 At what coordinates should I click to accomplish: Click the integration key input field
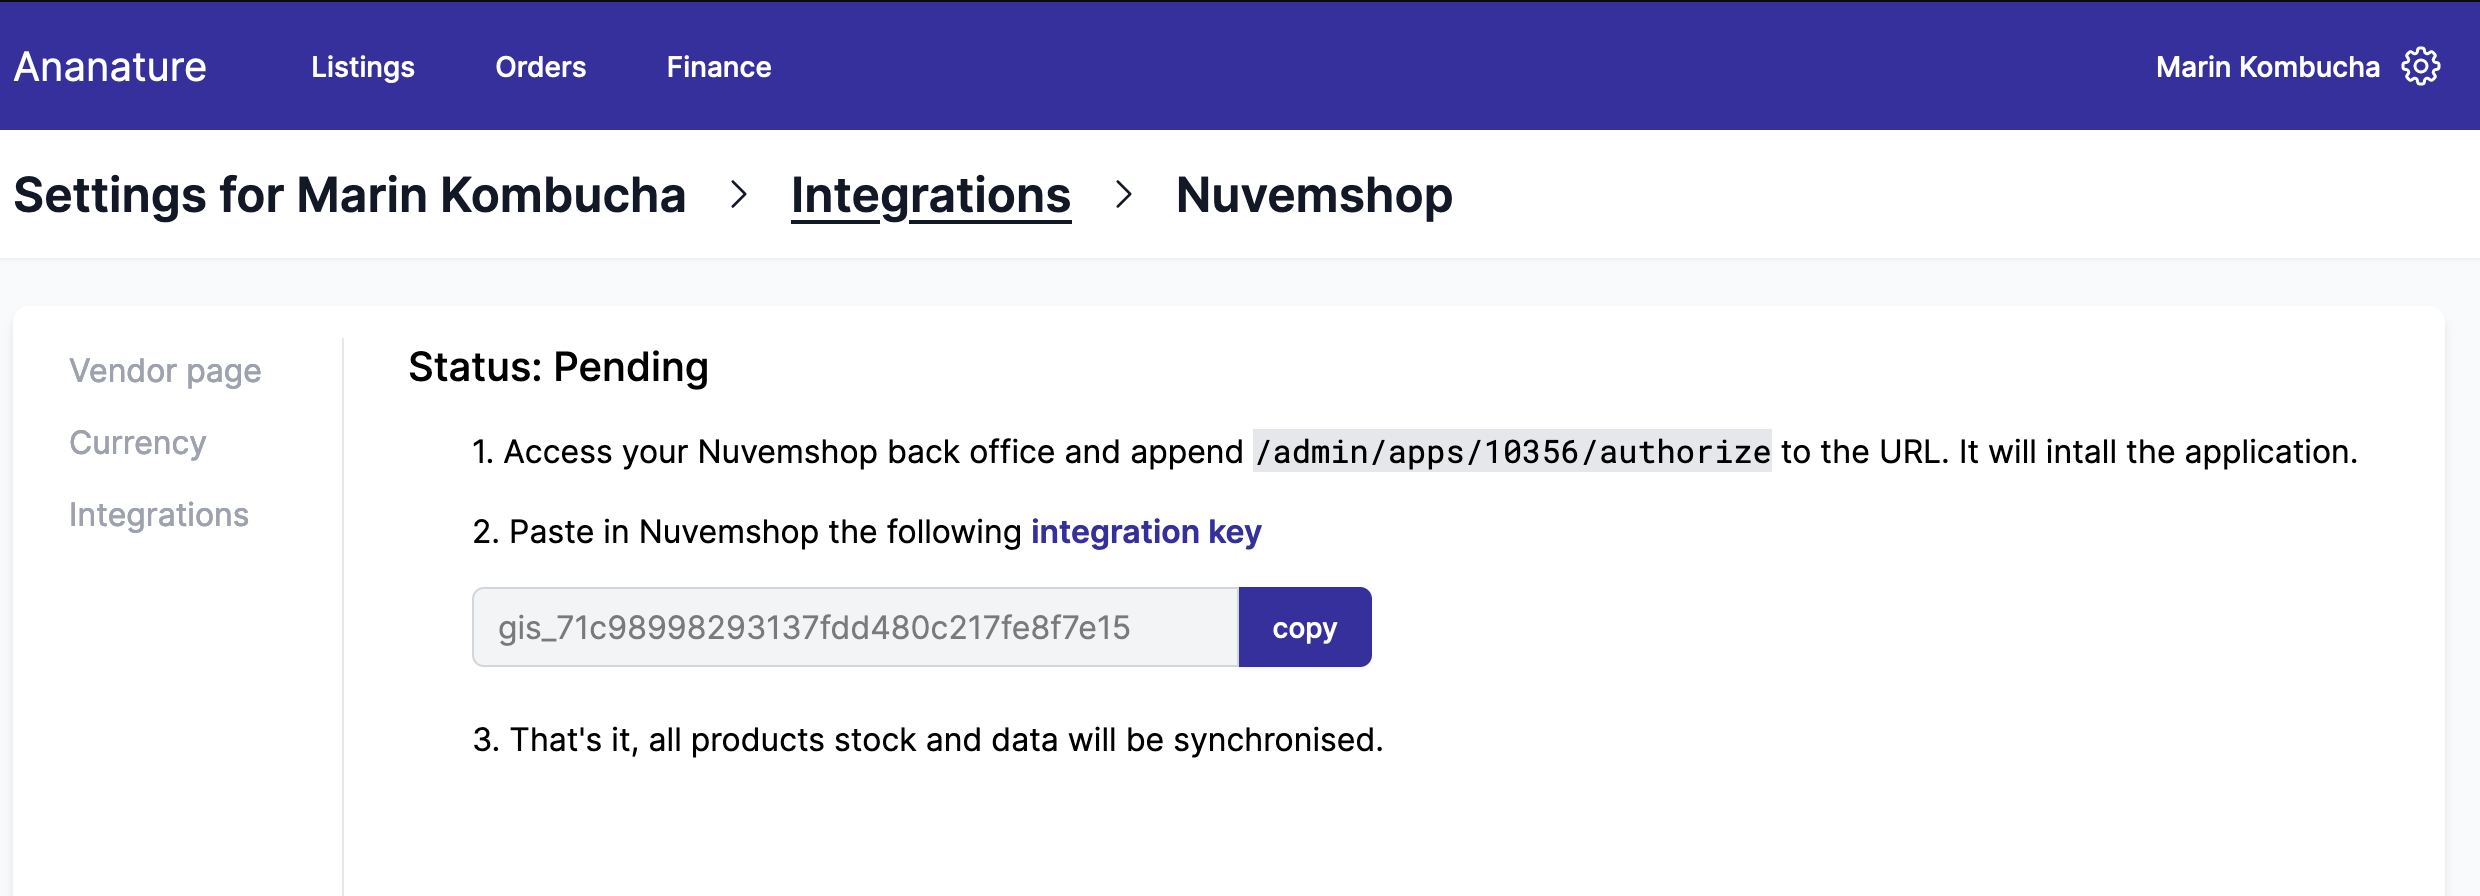pos(856,627)
